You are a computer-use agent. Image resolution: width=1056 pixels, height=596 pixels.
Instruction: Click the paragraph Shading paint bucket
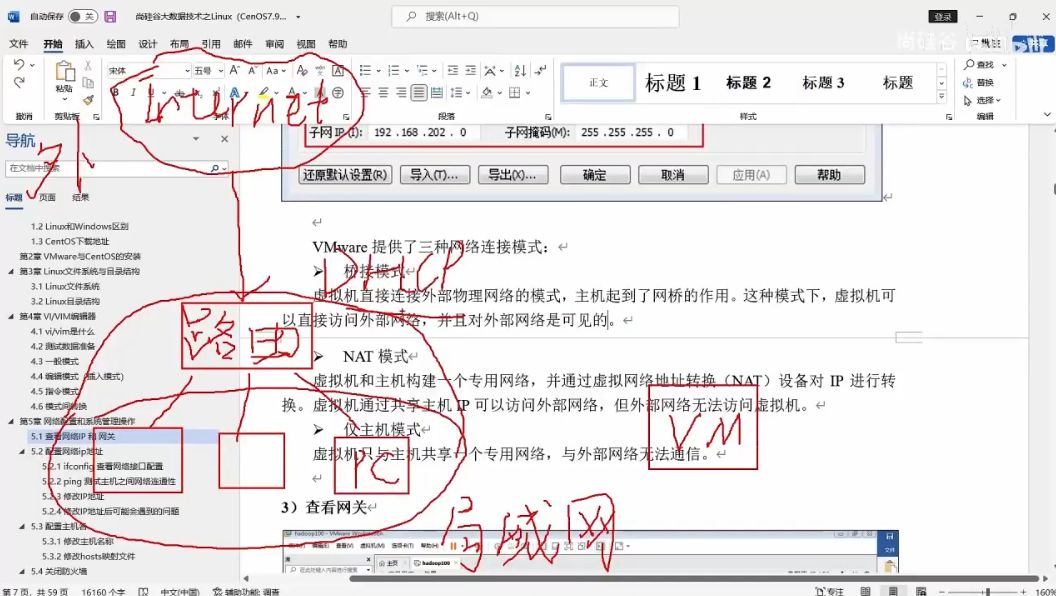pyautogui.click(x=487, y=92)
